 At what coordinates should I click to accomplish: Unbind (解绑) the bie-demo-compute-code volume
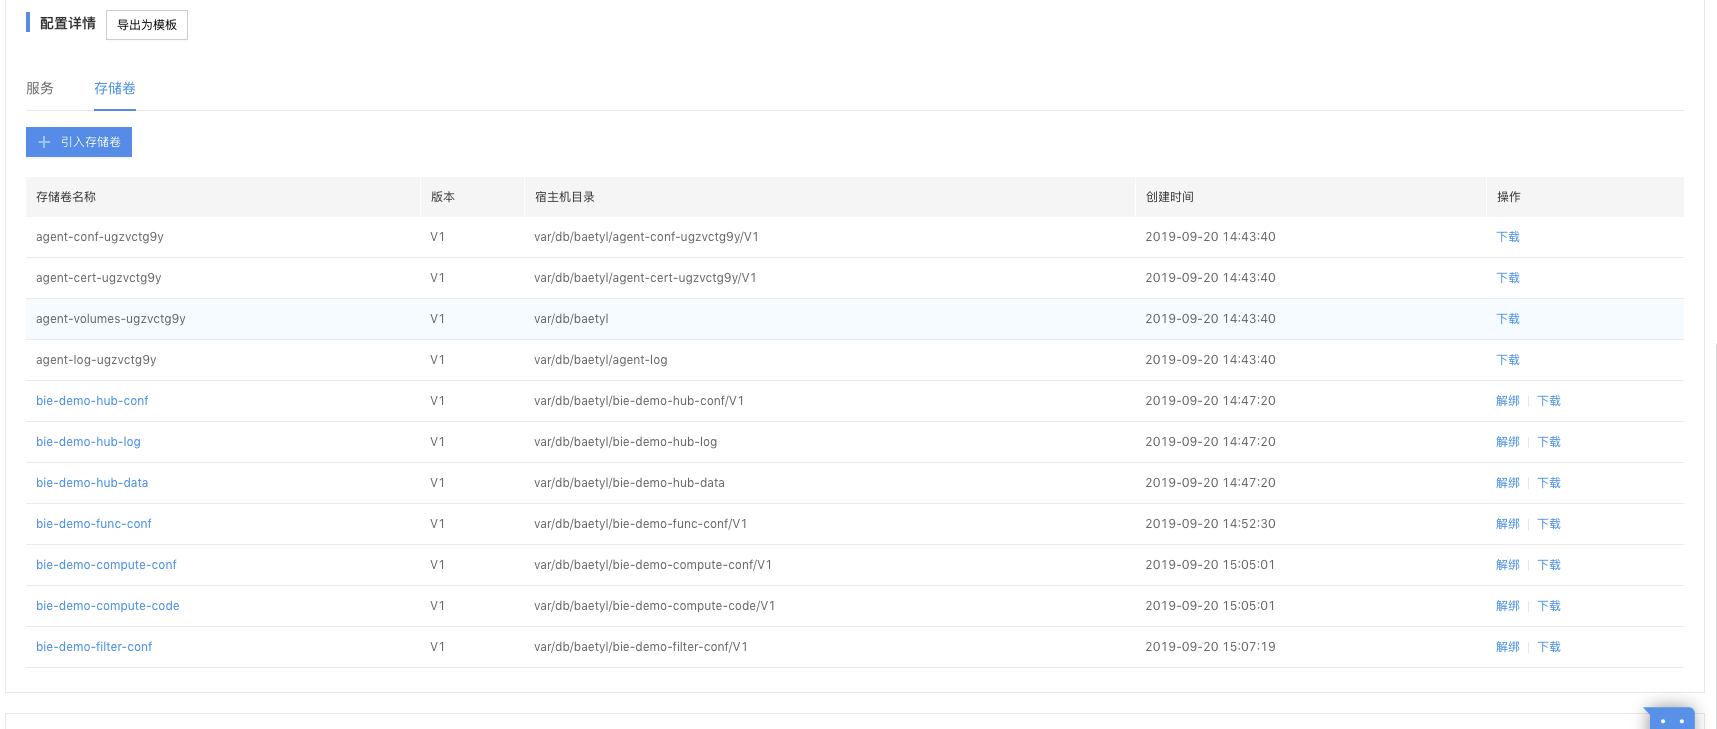1508,606
